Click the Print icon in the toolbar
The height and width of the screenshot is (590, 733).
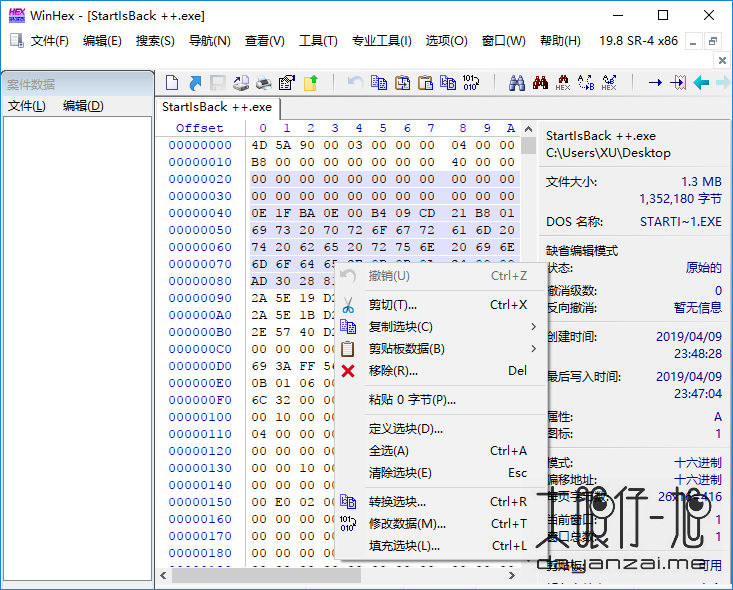pos(264,83)
